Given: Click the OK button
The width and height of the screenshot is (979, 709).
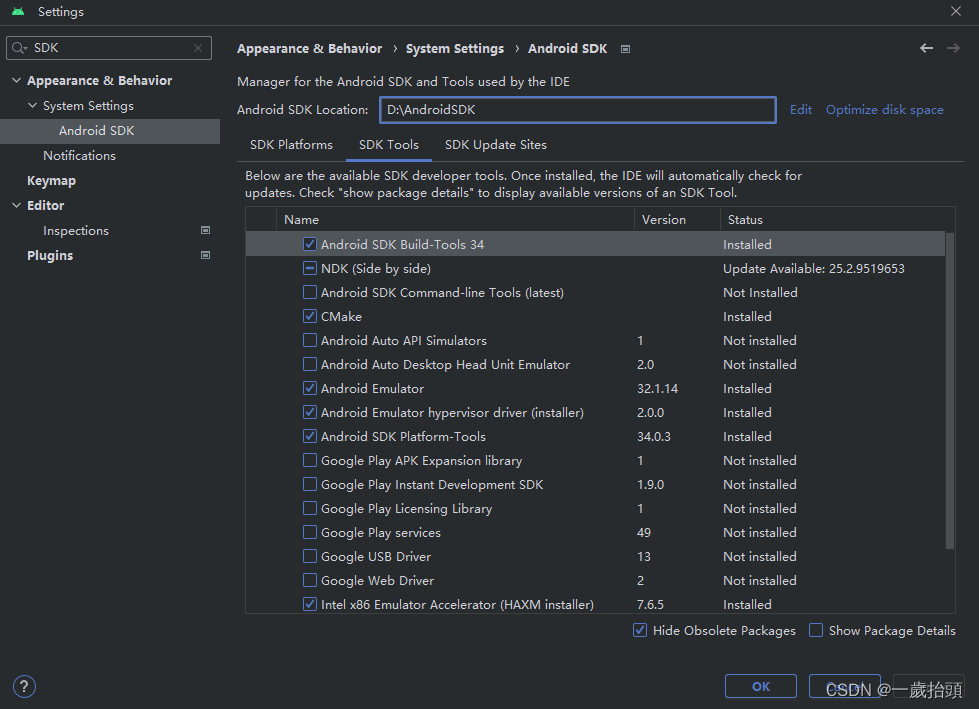Looking at the screenshot, I should point(761,686).
